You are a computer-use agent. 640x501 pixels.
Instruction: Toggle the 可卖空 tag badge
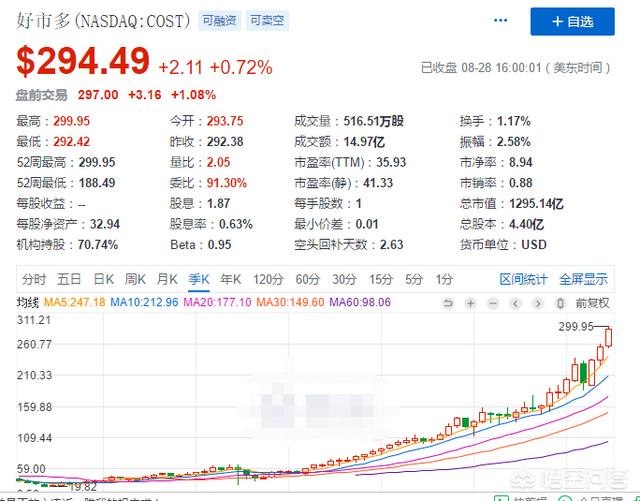pos(267,21)
